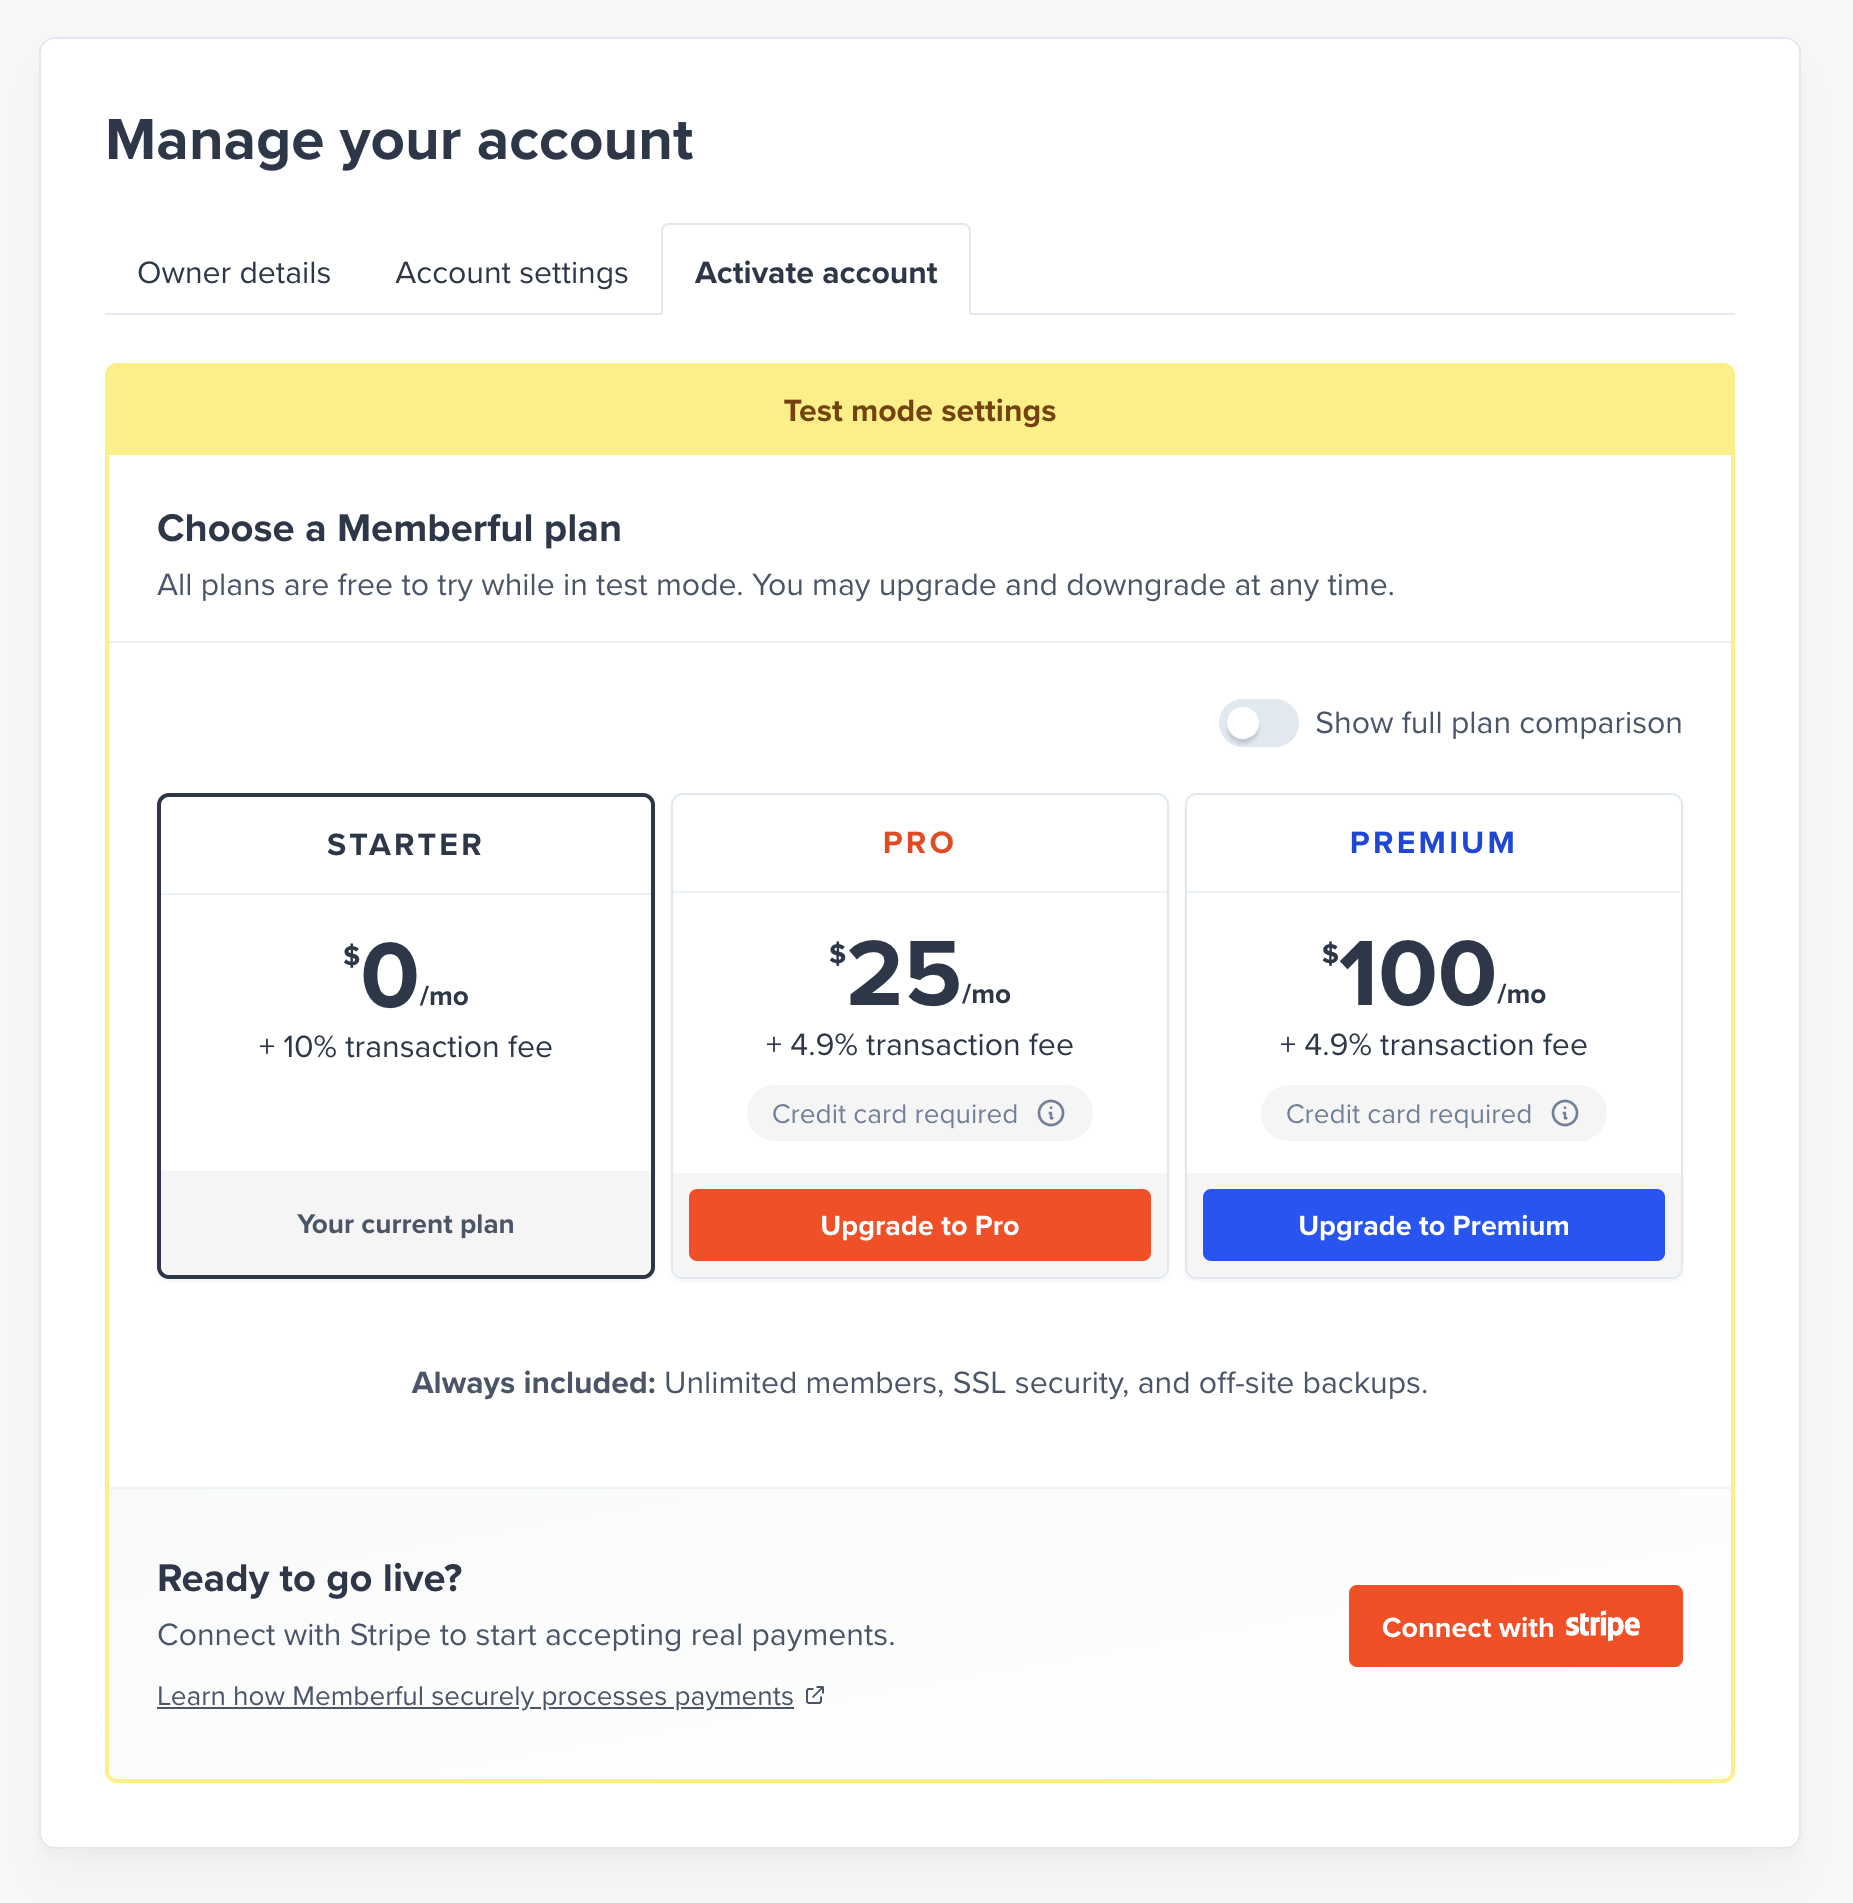Open the Account settings tab
The image size is (1853, 1903).
[x=511, y=272]
